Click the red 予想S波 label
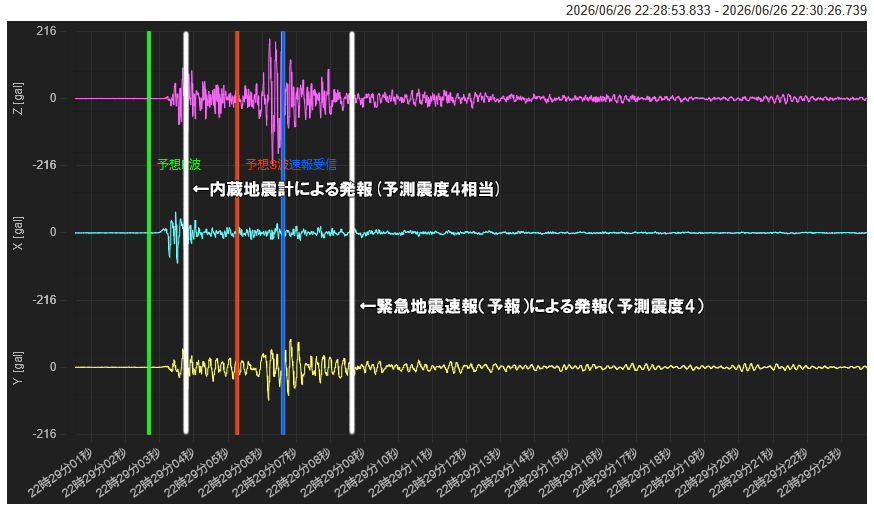 click(x=267, y=164)
